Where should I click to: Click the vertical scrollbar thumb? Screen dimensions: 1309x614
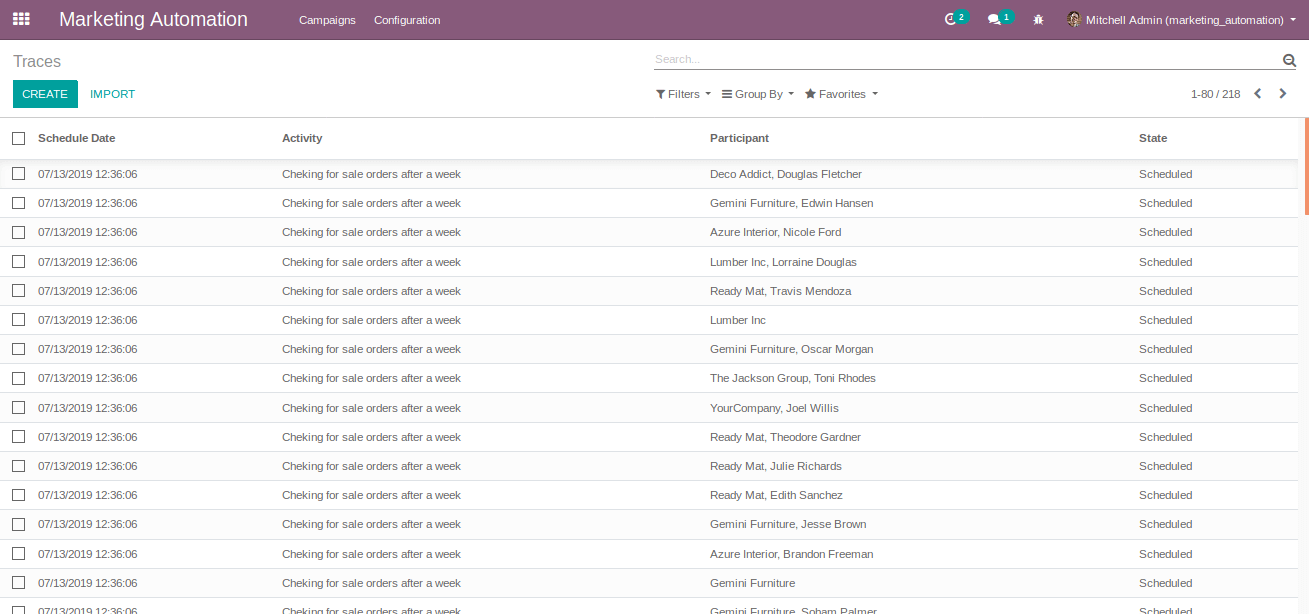(1305, 166)
